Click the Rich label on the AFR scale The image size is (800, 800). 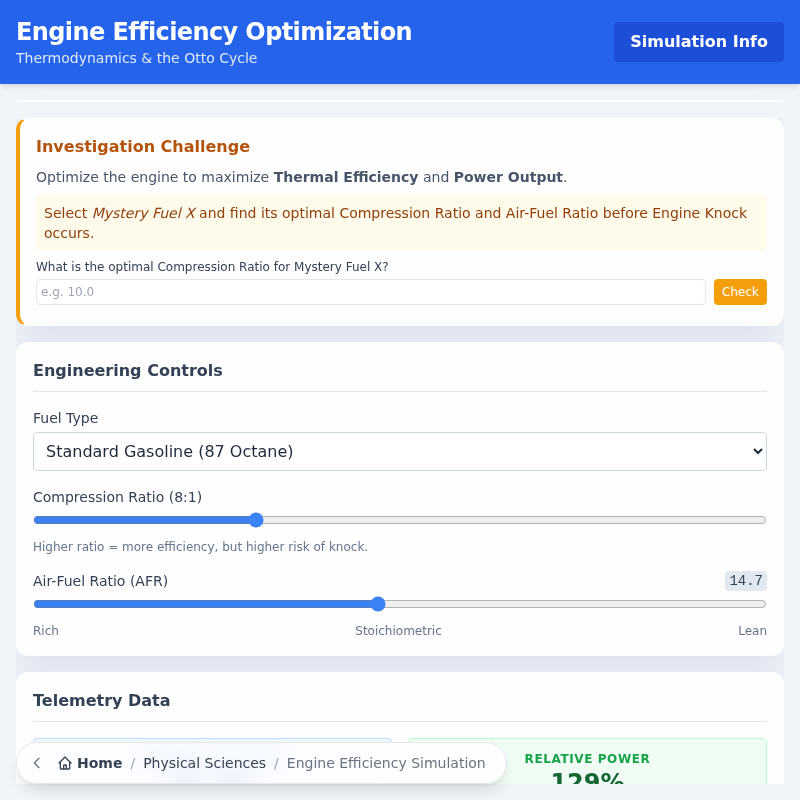pyautogui.click(x=46, y=630)
